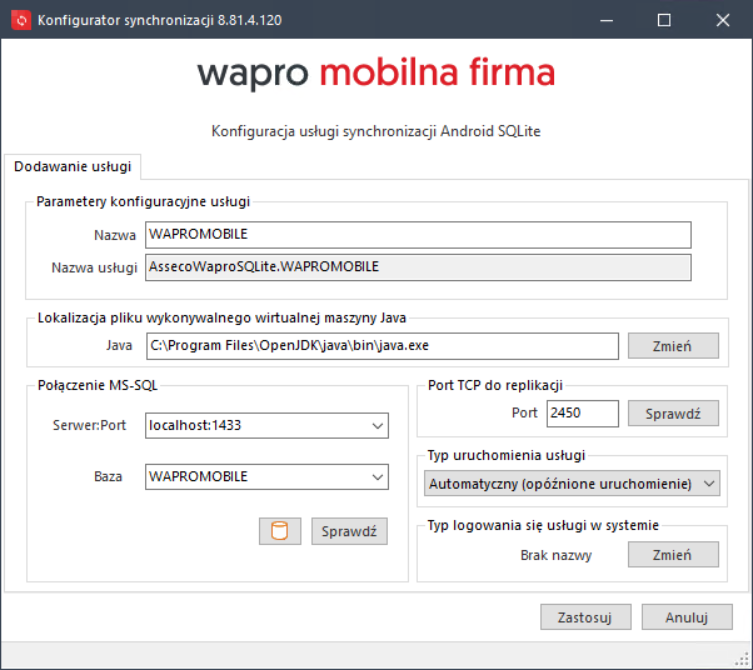Screen dimensions: 753x670
Task: Click the Parametery konfiguracyjne usługi group label
Action: pos(143,201)
